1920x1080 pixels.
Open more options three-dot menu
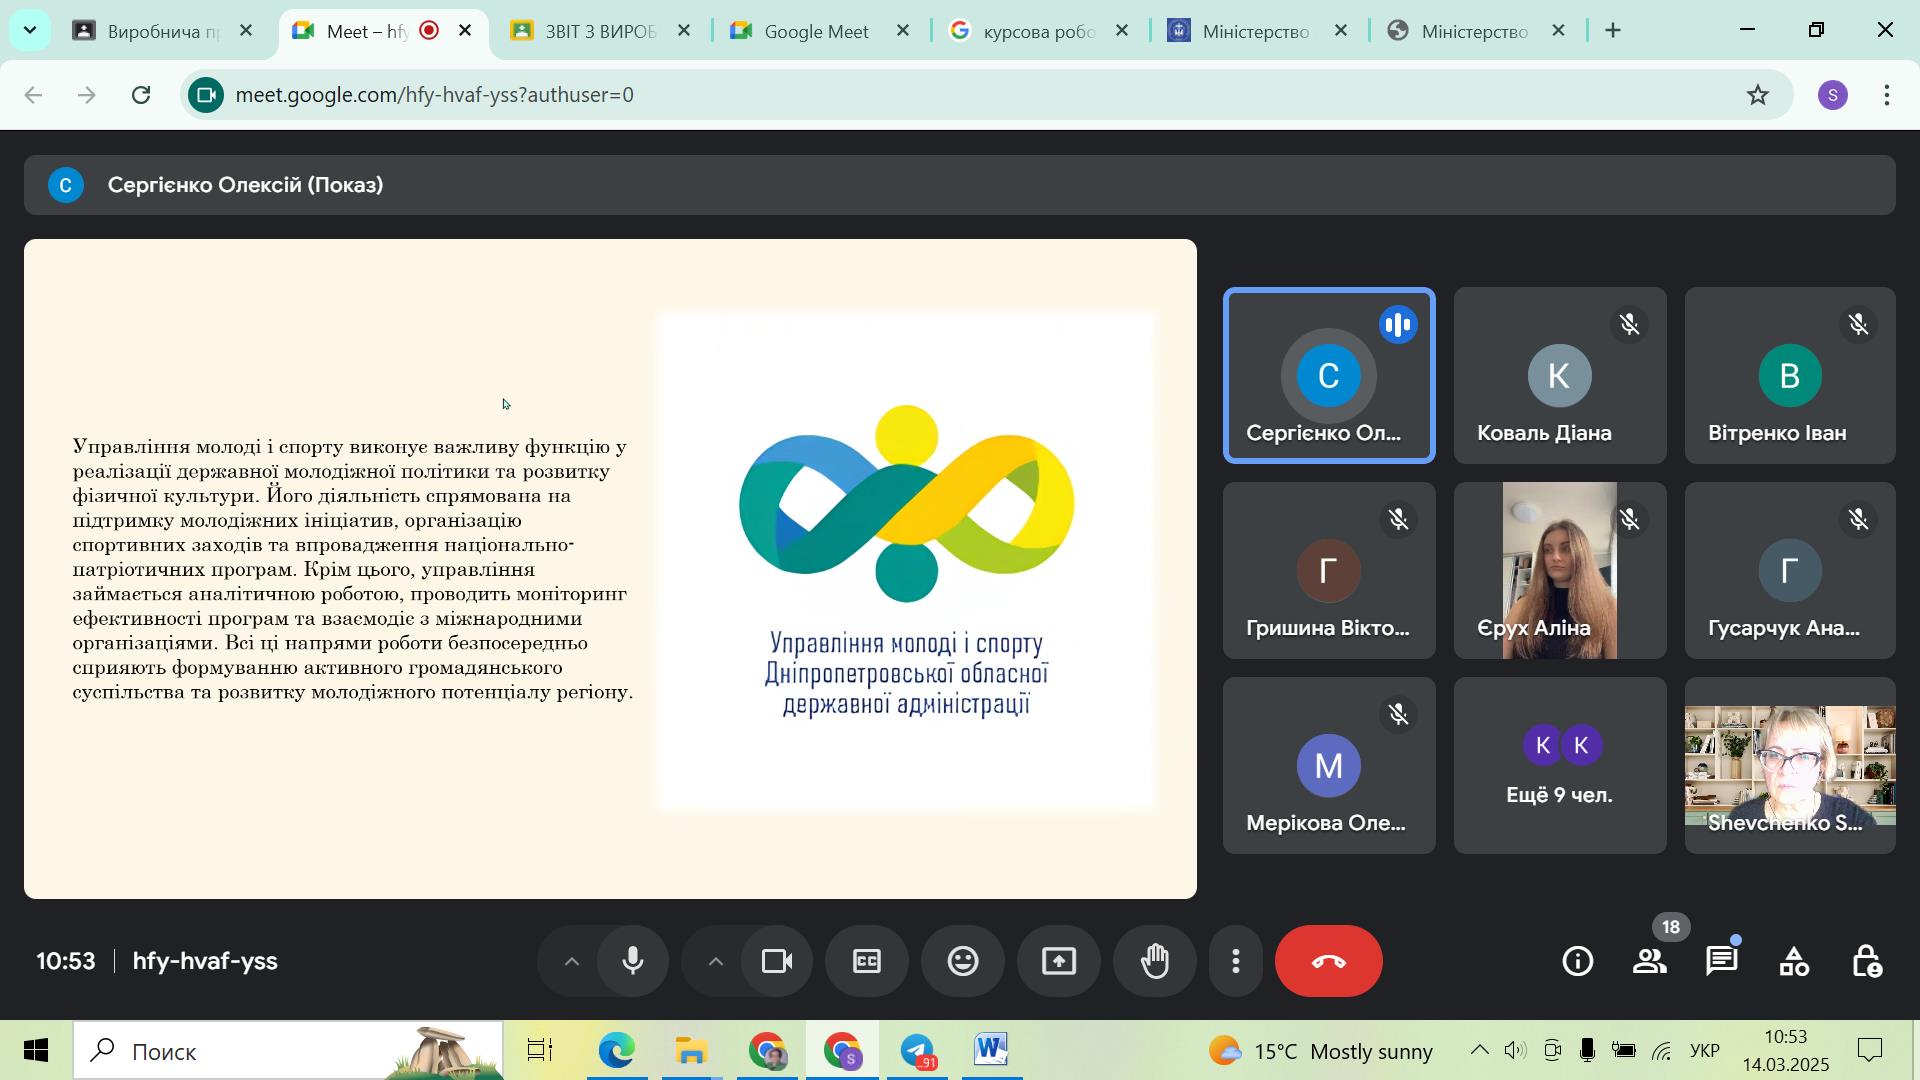point(1236,961)
